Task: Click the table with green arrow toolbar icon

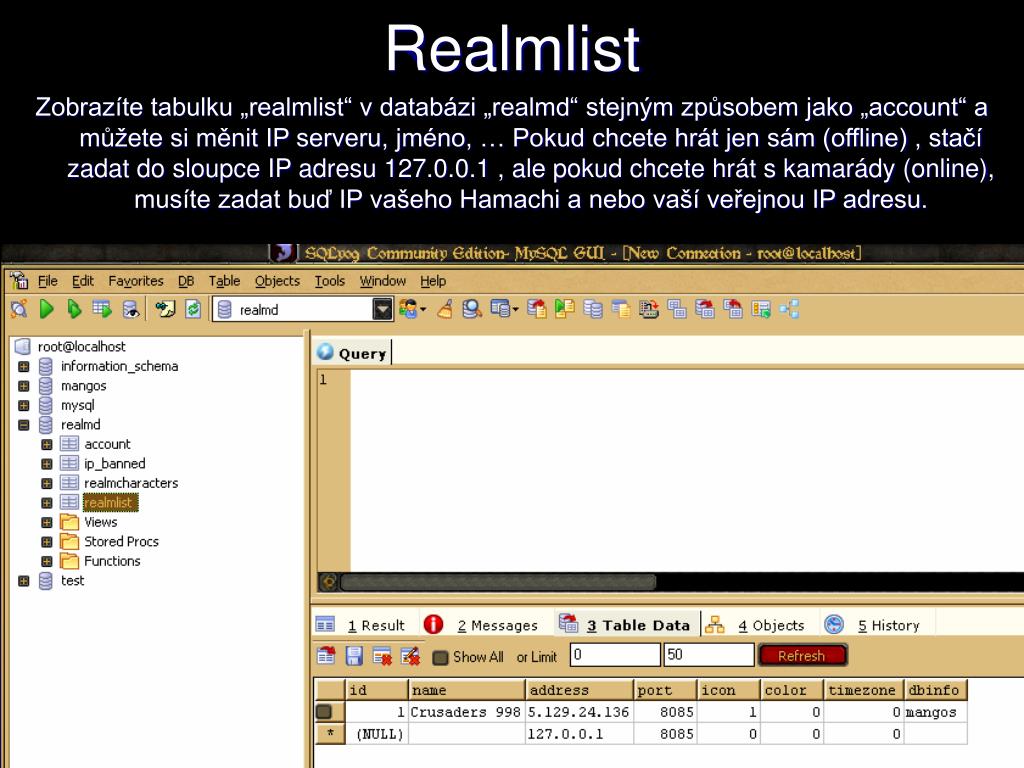Action: (761, 309)
